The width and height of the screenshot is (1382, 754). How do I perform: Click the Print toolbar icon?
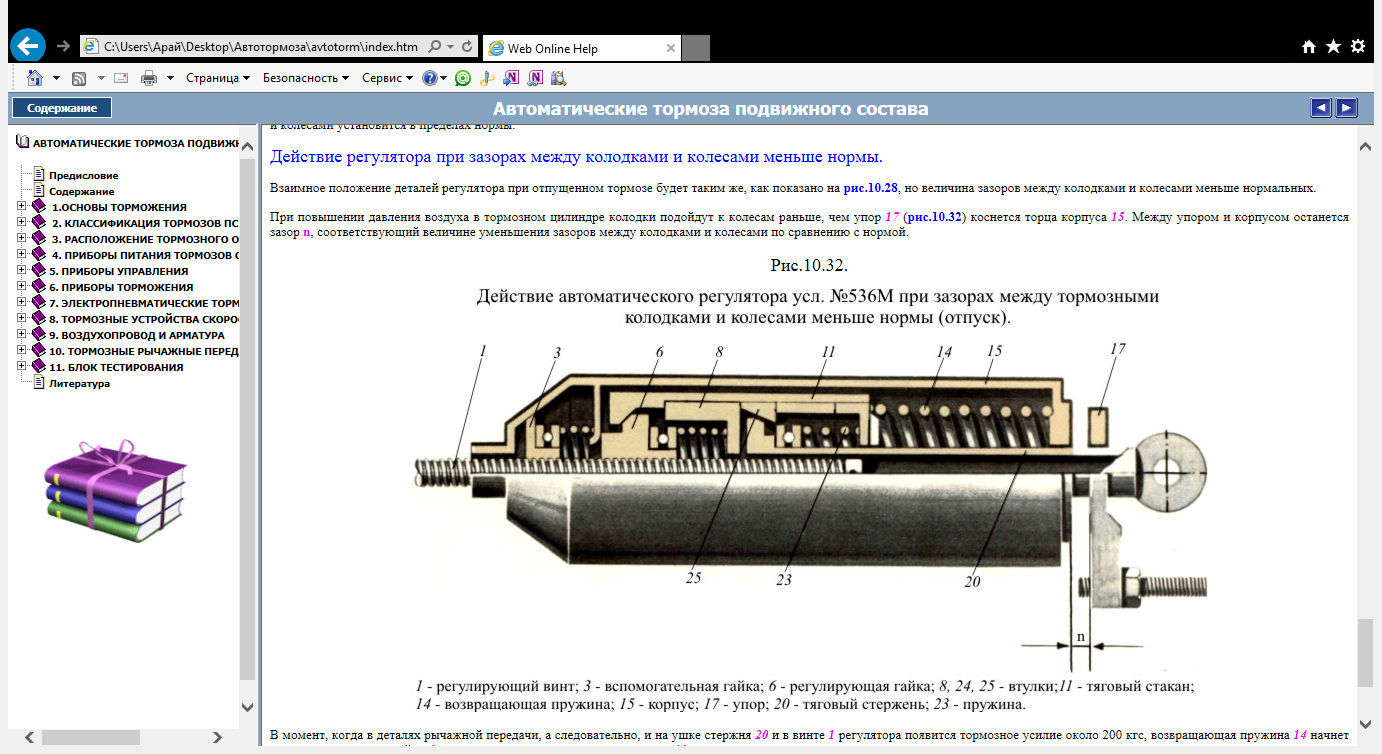150,78
